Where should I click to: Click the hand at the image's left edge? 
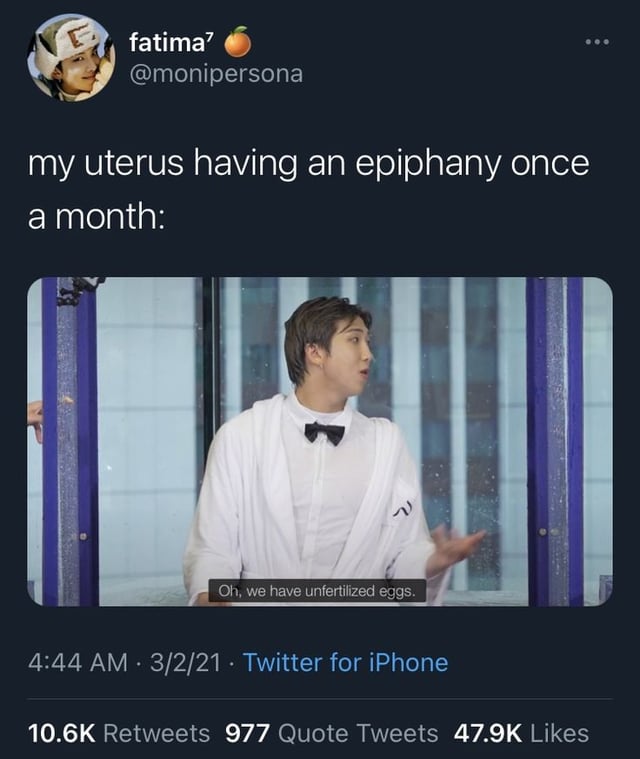tap(35, 418)
